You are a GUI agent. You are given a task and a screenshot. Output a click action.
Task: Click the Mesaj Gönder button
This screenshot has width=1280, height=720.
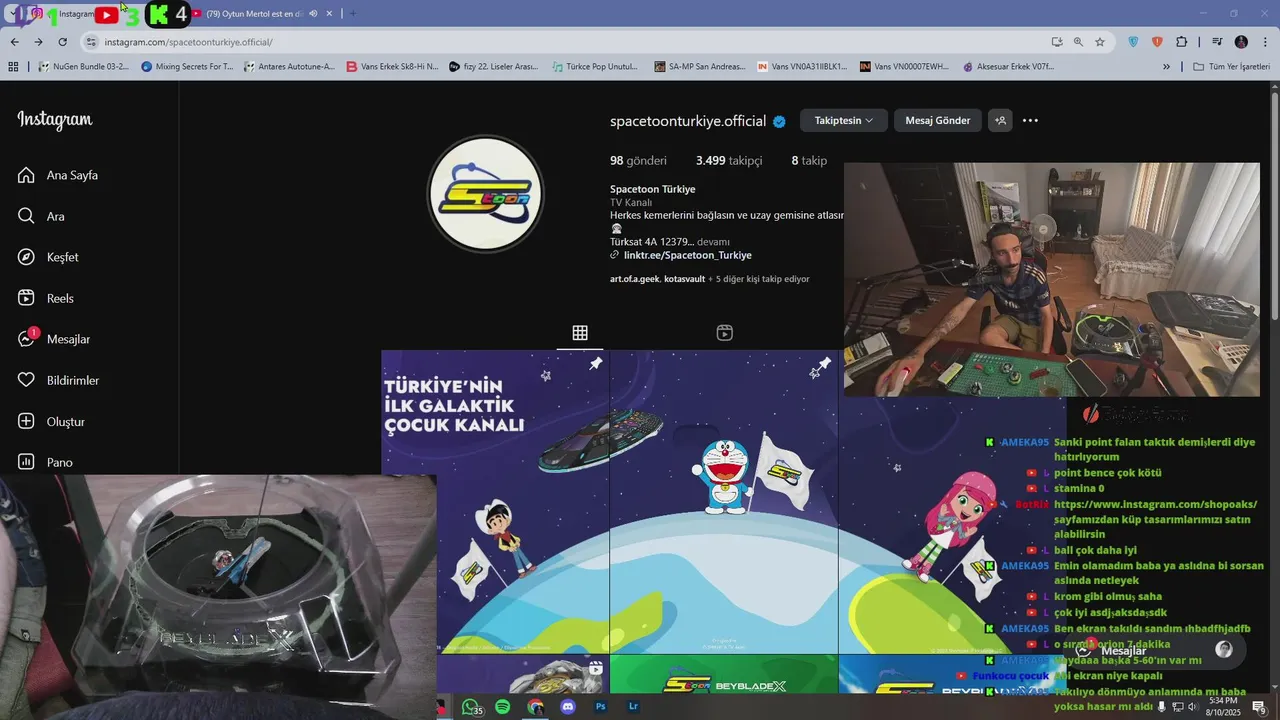click(937, 120)
